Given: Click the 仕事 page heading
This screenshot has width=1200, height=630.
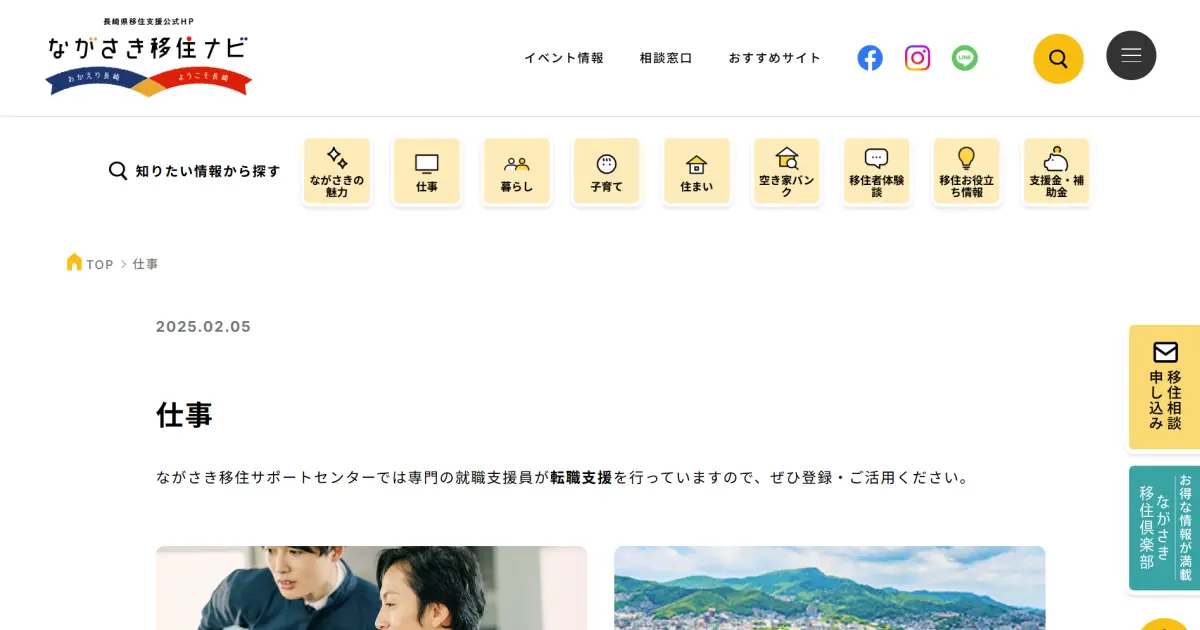Looking at the screenshot, I should (x=184, y=415).
